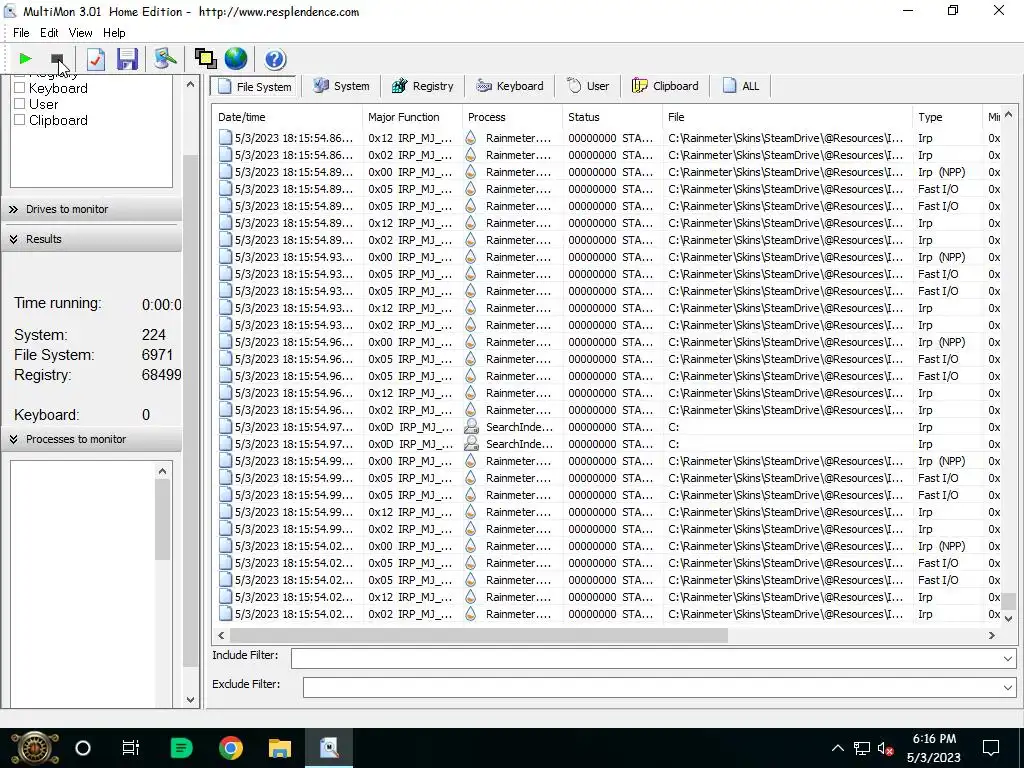Sort by the File column header
This screenshot has height=768, width=1024.
(787, 117)
